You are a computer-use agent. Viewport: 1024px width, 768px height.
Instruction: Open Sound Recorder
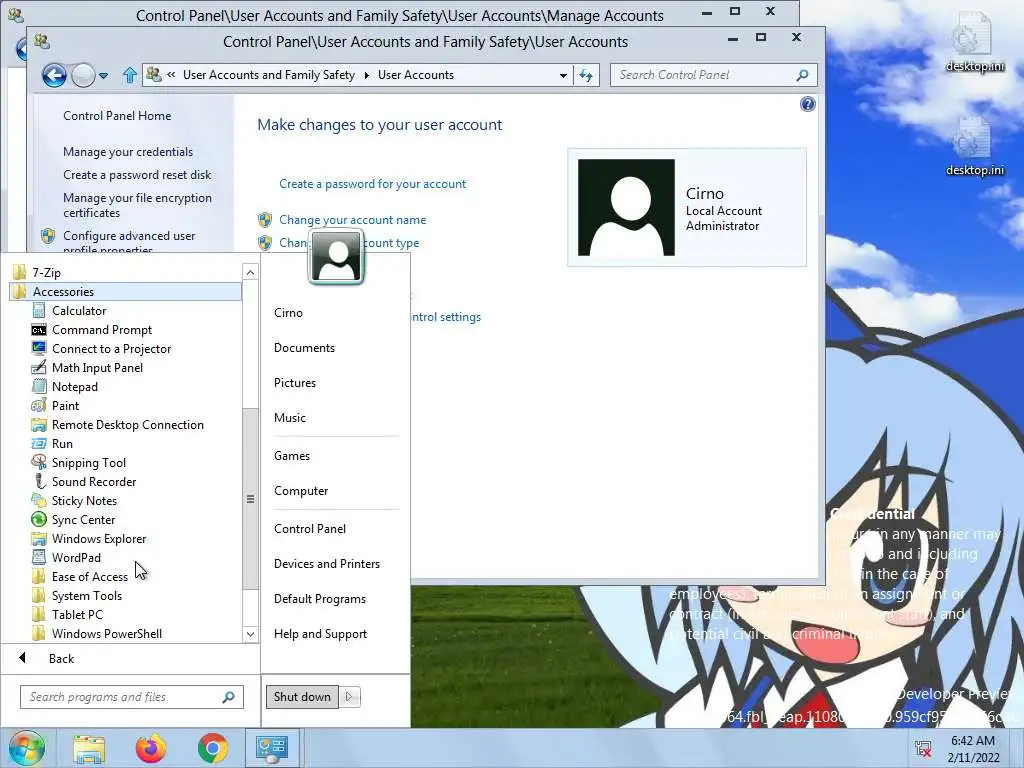(93, 481)
